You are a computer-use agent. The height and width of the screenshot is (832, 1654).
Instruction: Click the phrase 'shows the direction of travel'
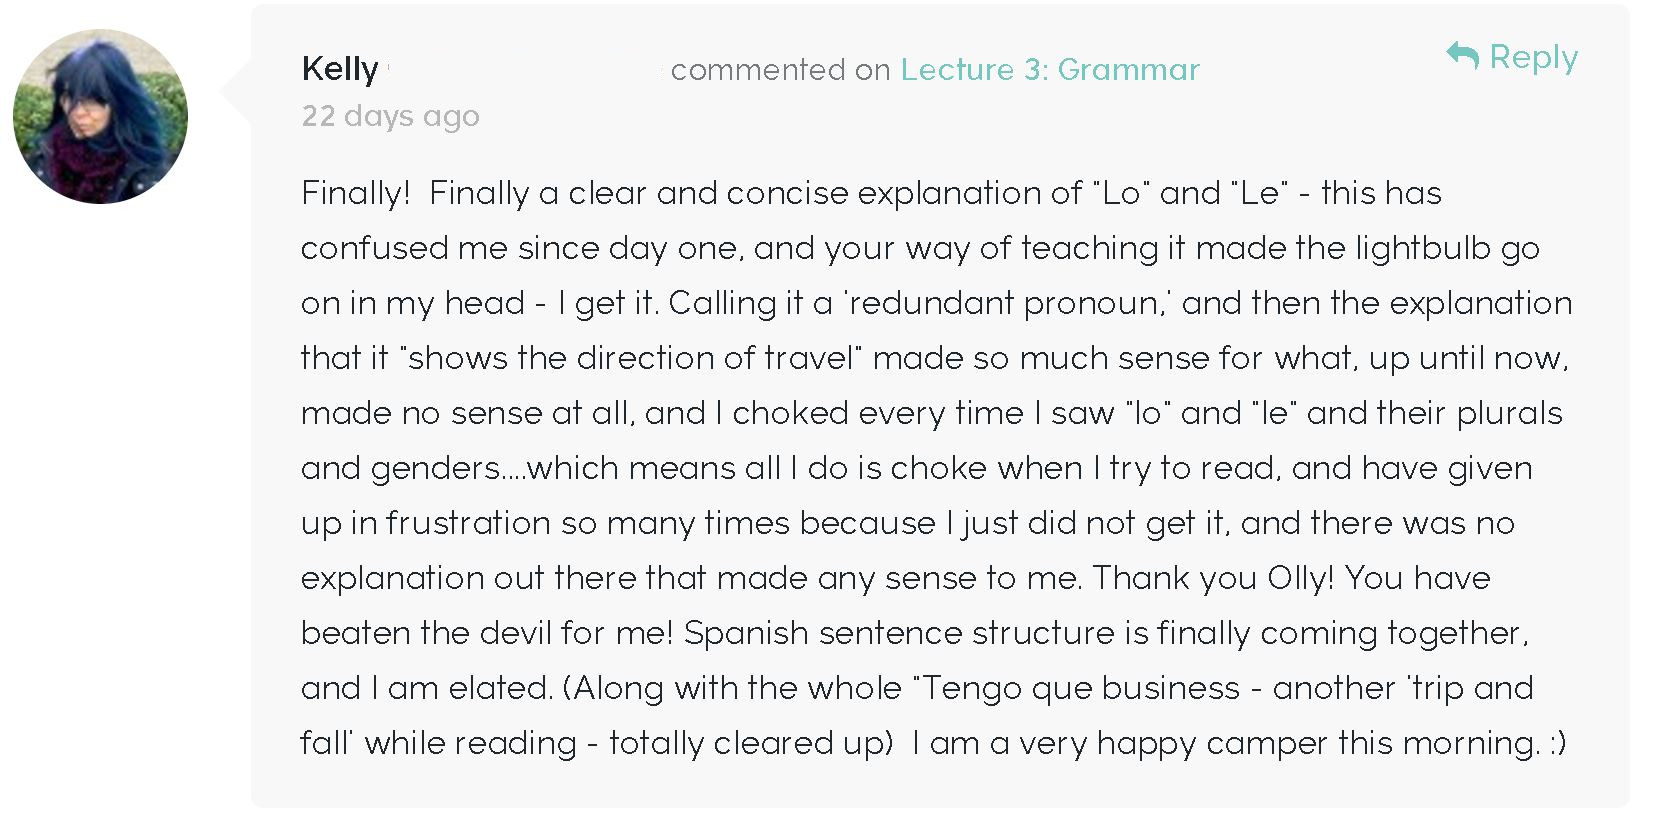coord(635,358)
